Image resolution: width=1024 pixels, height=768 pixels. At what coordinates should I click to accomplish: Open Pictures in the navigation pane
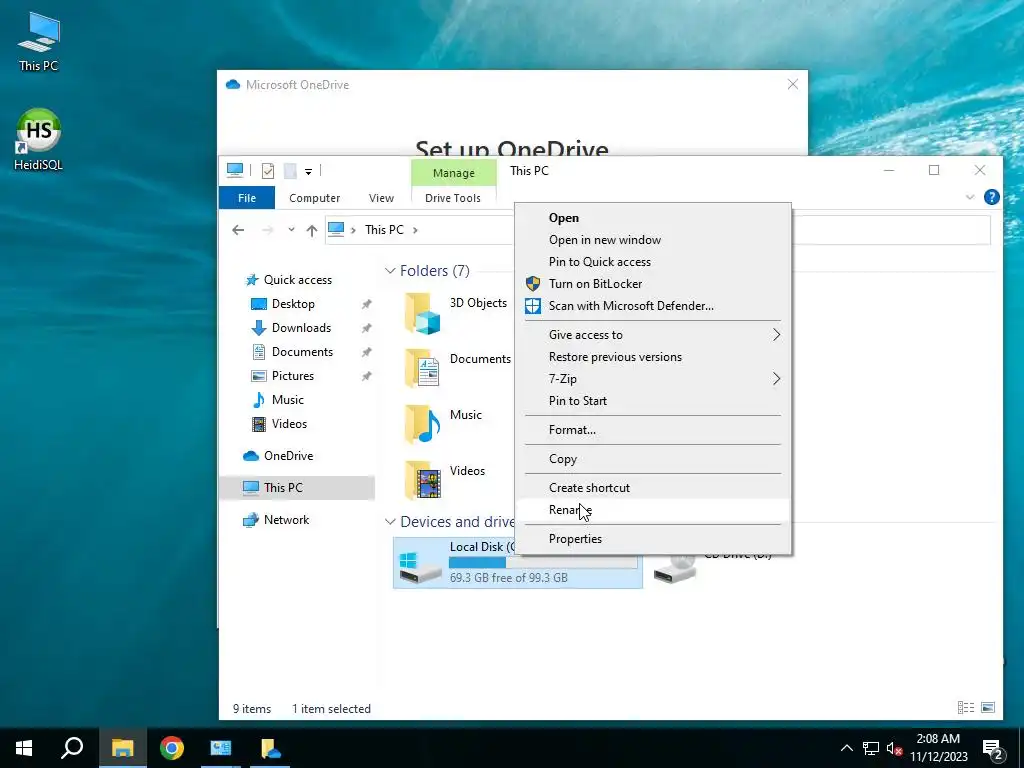point(293,376)
